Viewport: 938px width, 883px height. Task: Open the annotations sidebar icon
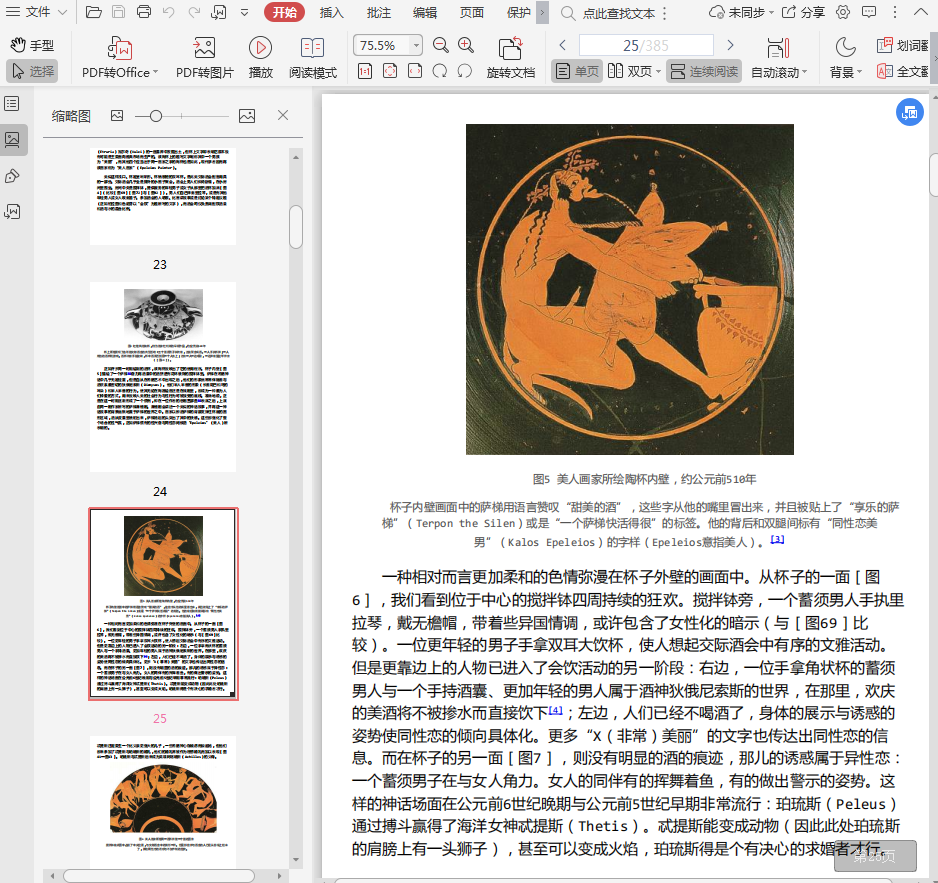click(x=12, y=176)
